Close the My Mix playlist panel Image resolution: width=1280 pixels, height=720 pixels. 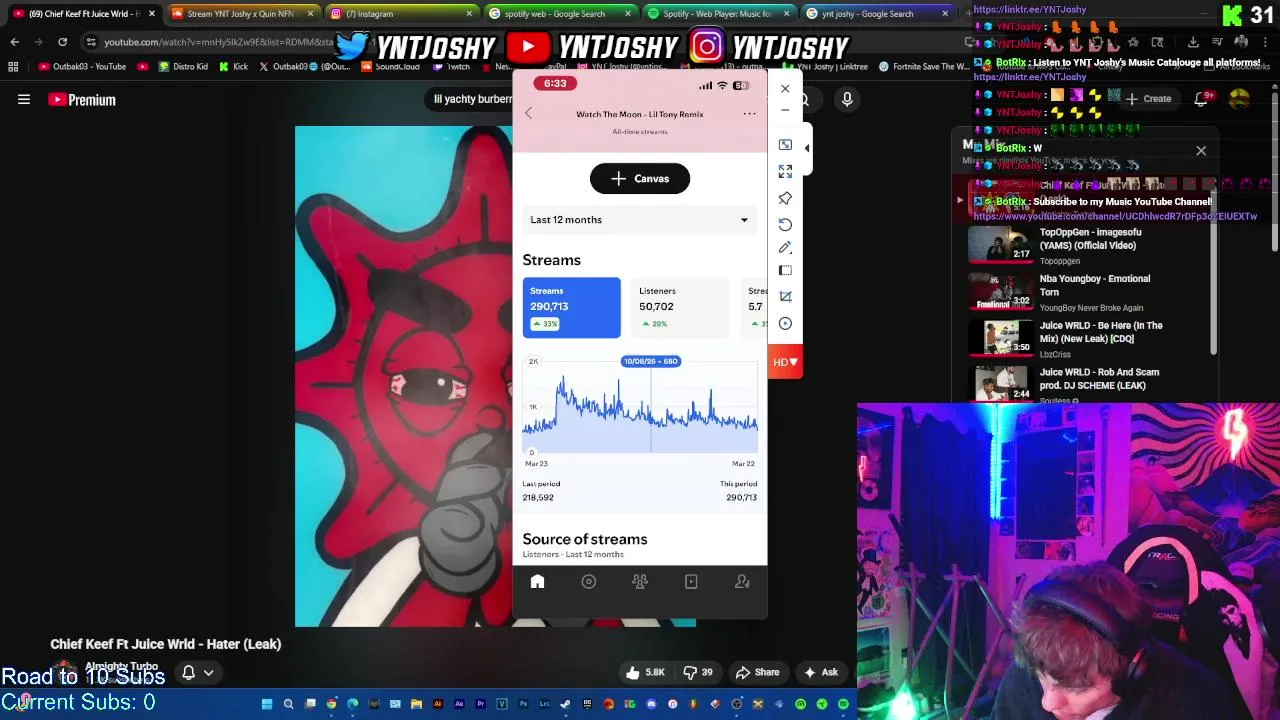pos(1201,151)
